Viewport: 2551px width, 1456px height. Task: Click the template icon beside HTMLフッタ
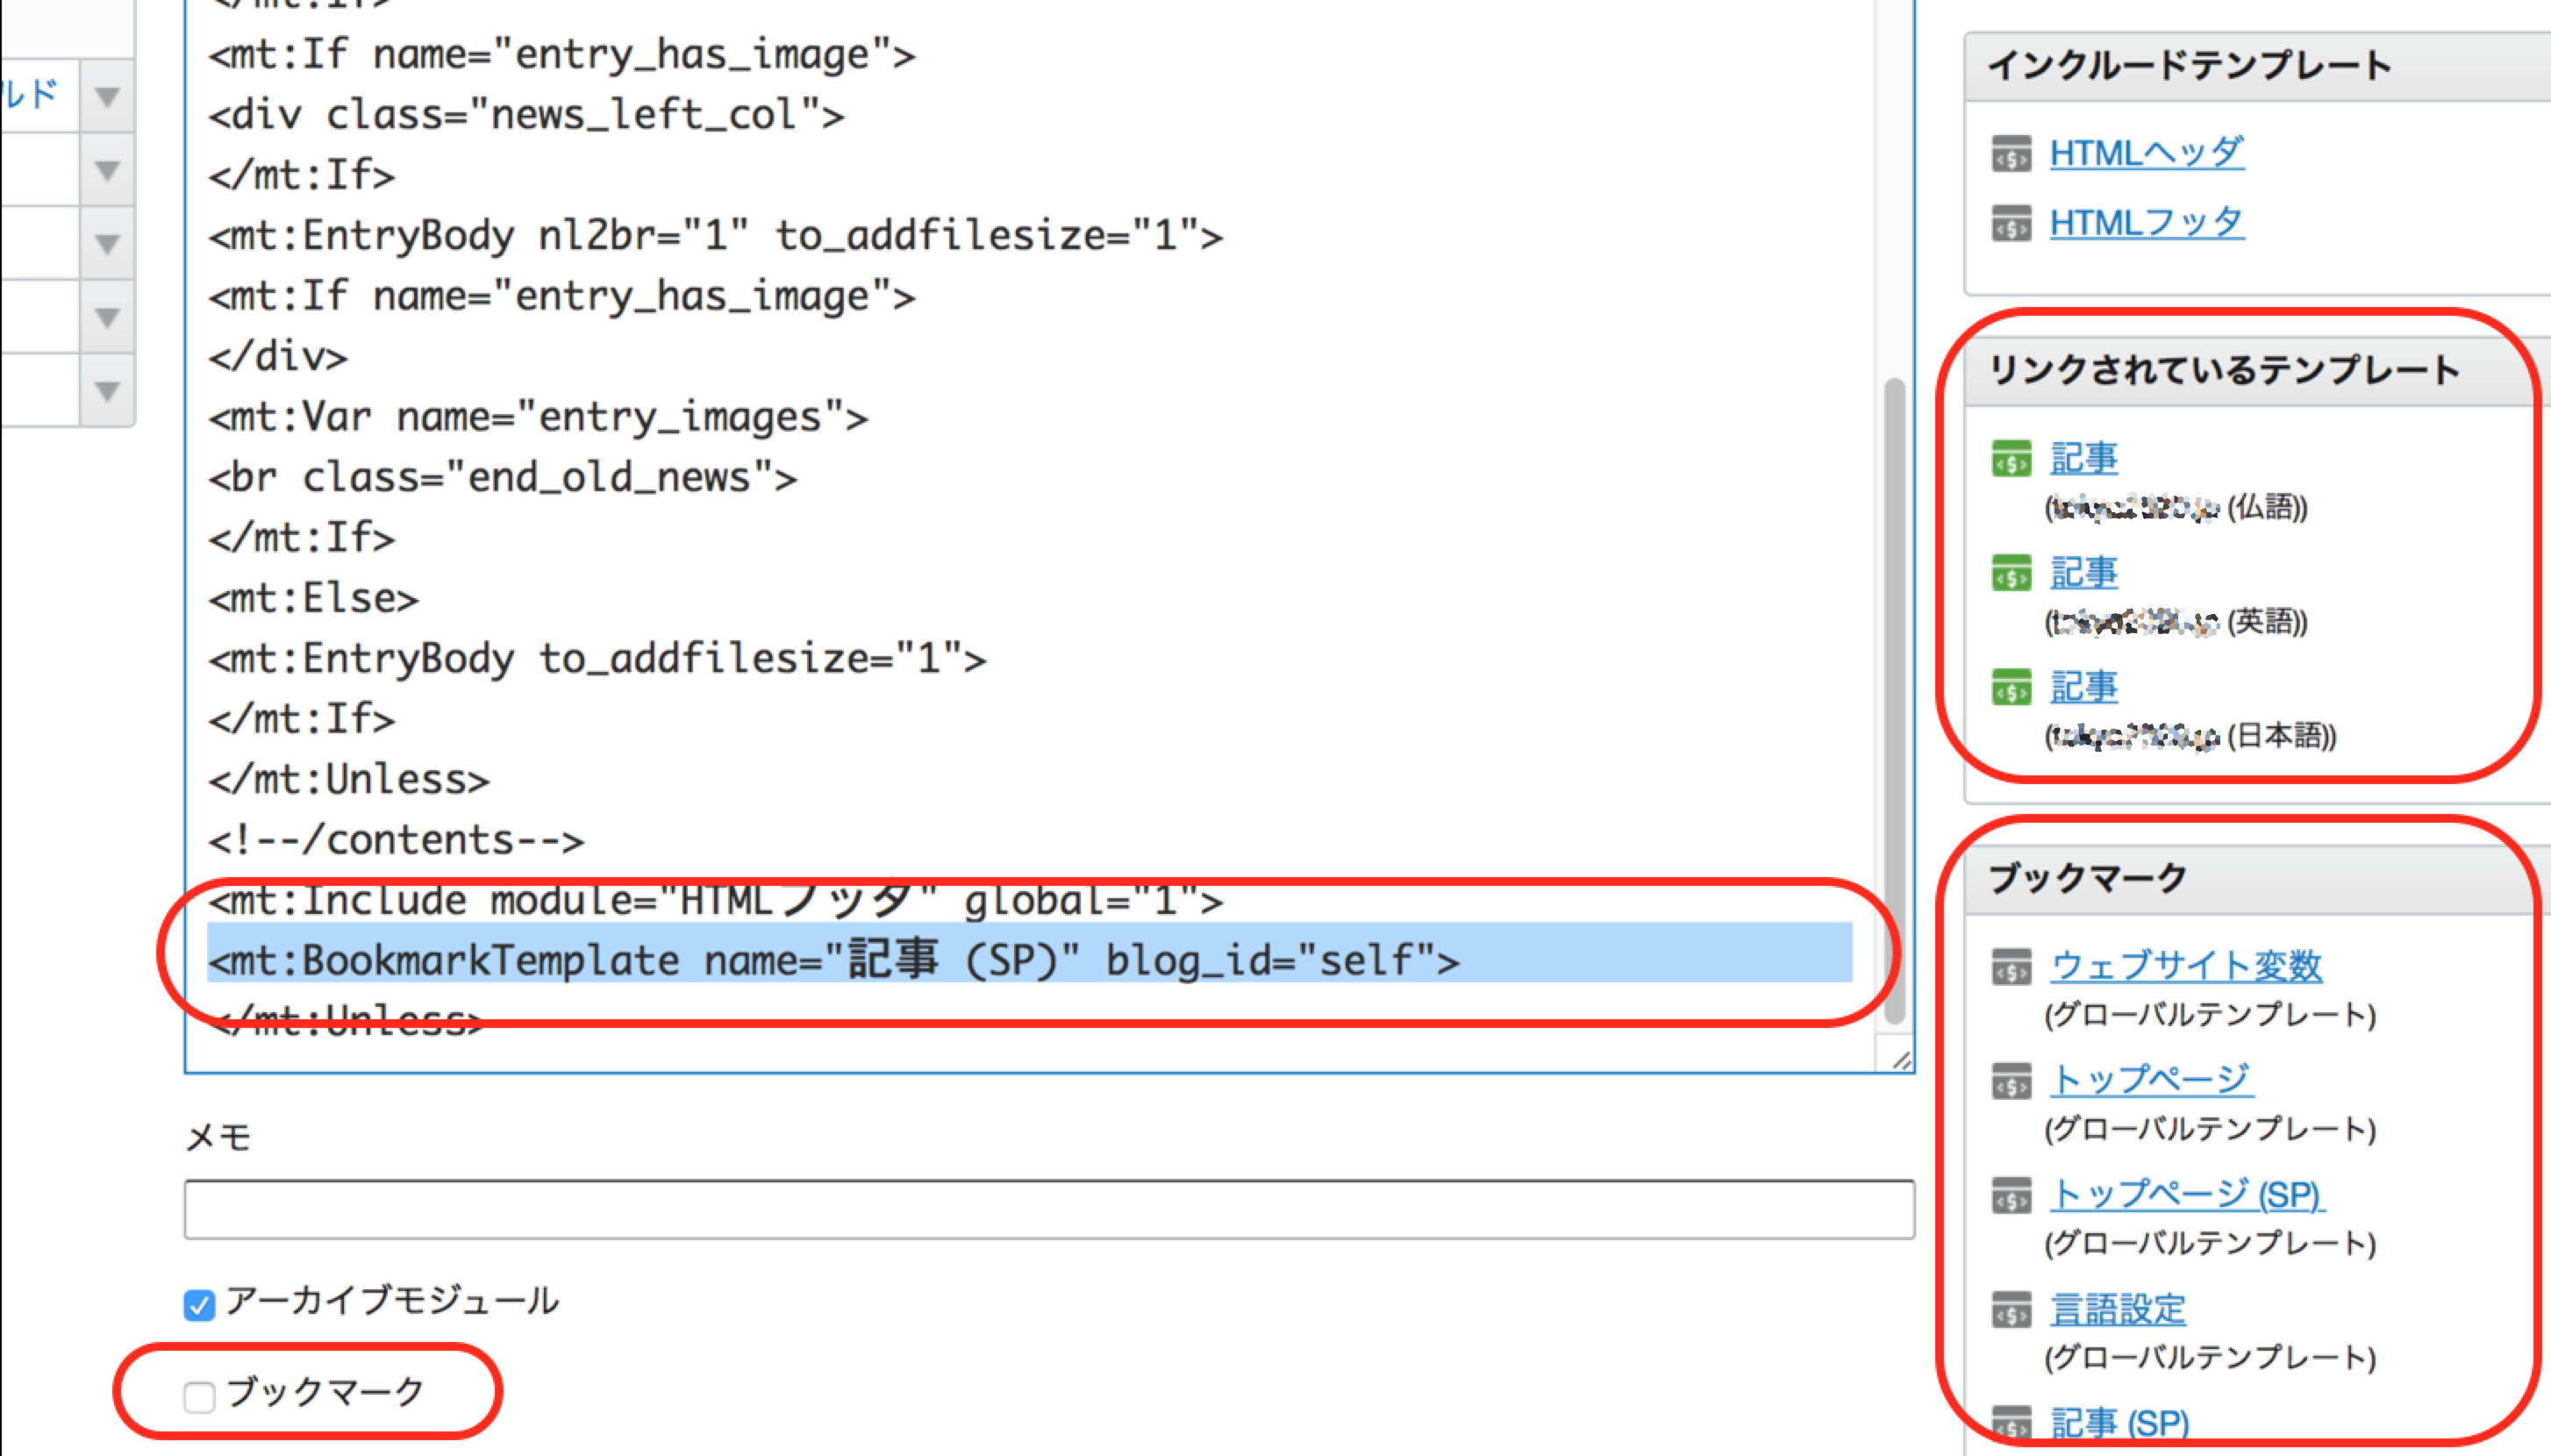tap(2011, 223)
